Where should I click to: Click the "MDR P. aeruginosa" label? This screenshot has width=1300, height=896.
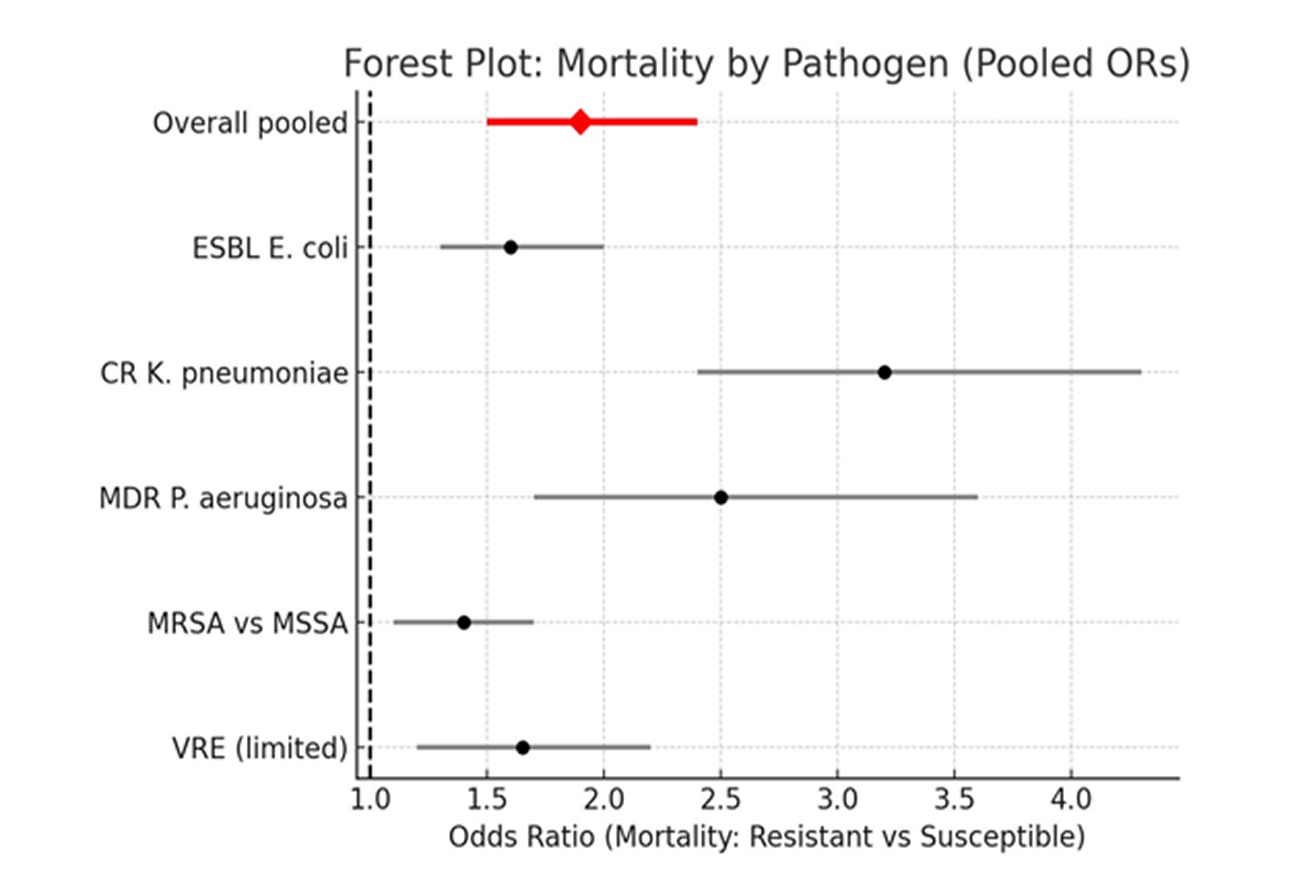tap(223, 498)
